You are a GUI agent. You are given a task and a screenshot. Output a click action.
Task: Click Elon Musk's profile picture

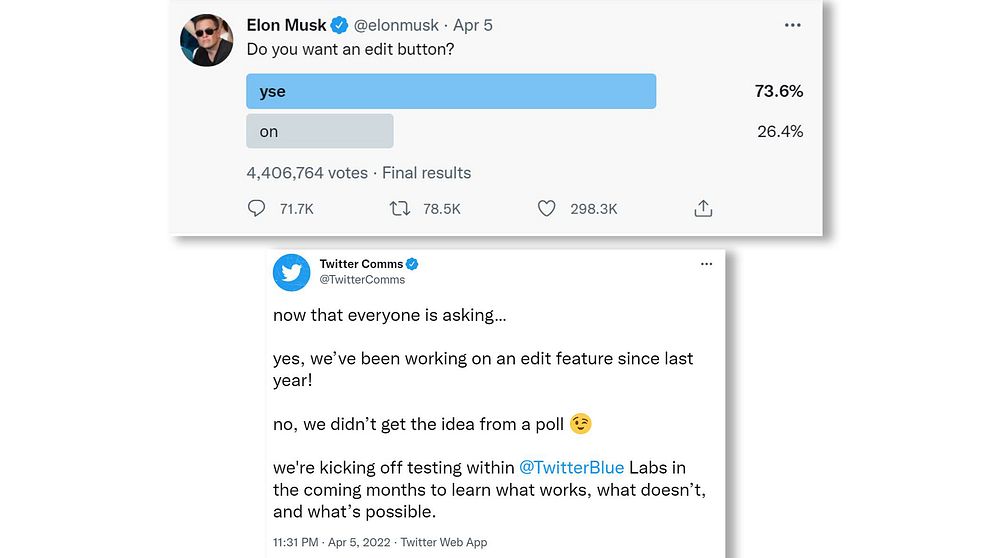[206, 41]
